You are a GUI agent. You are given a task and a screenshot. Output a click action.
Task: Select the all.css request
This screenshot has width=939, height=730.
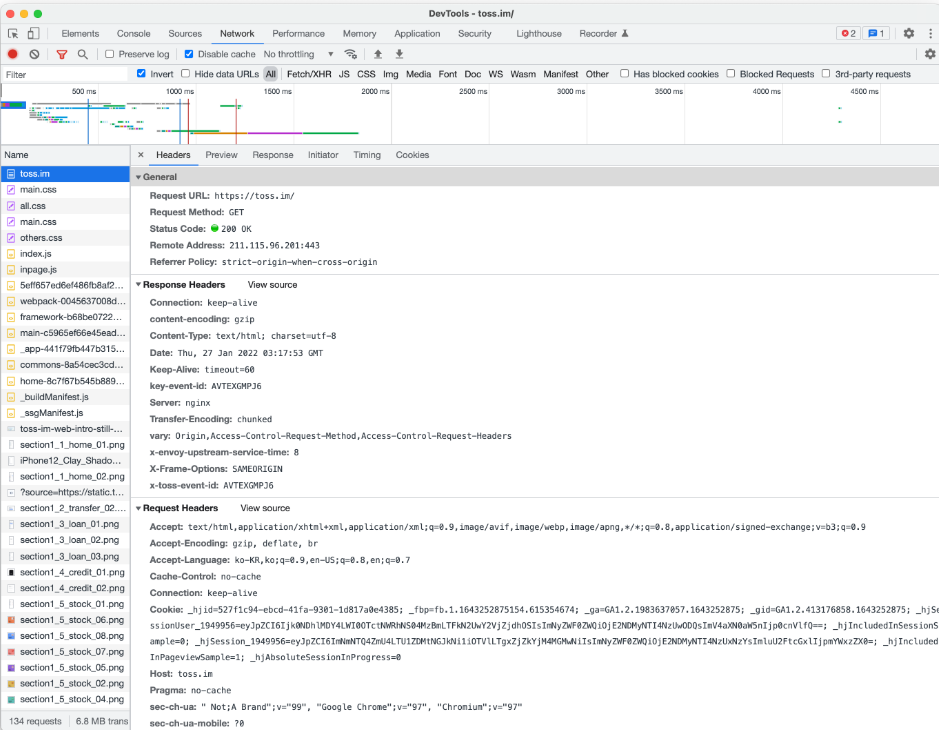tap(65, 205)
